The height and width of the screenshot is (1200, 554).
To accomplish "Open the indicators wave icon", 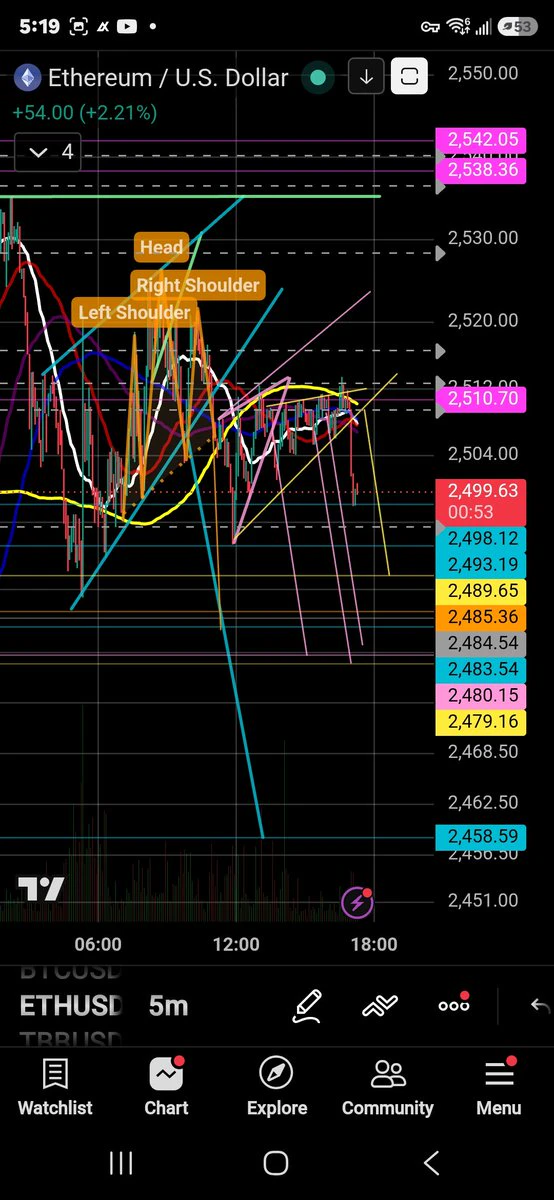I will 381,1005.
